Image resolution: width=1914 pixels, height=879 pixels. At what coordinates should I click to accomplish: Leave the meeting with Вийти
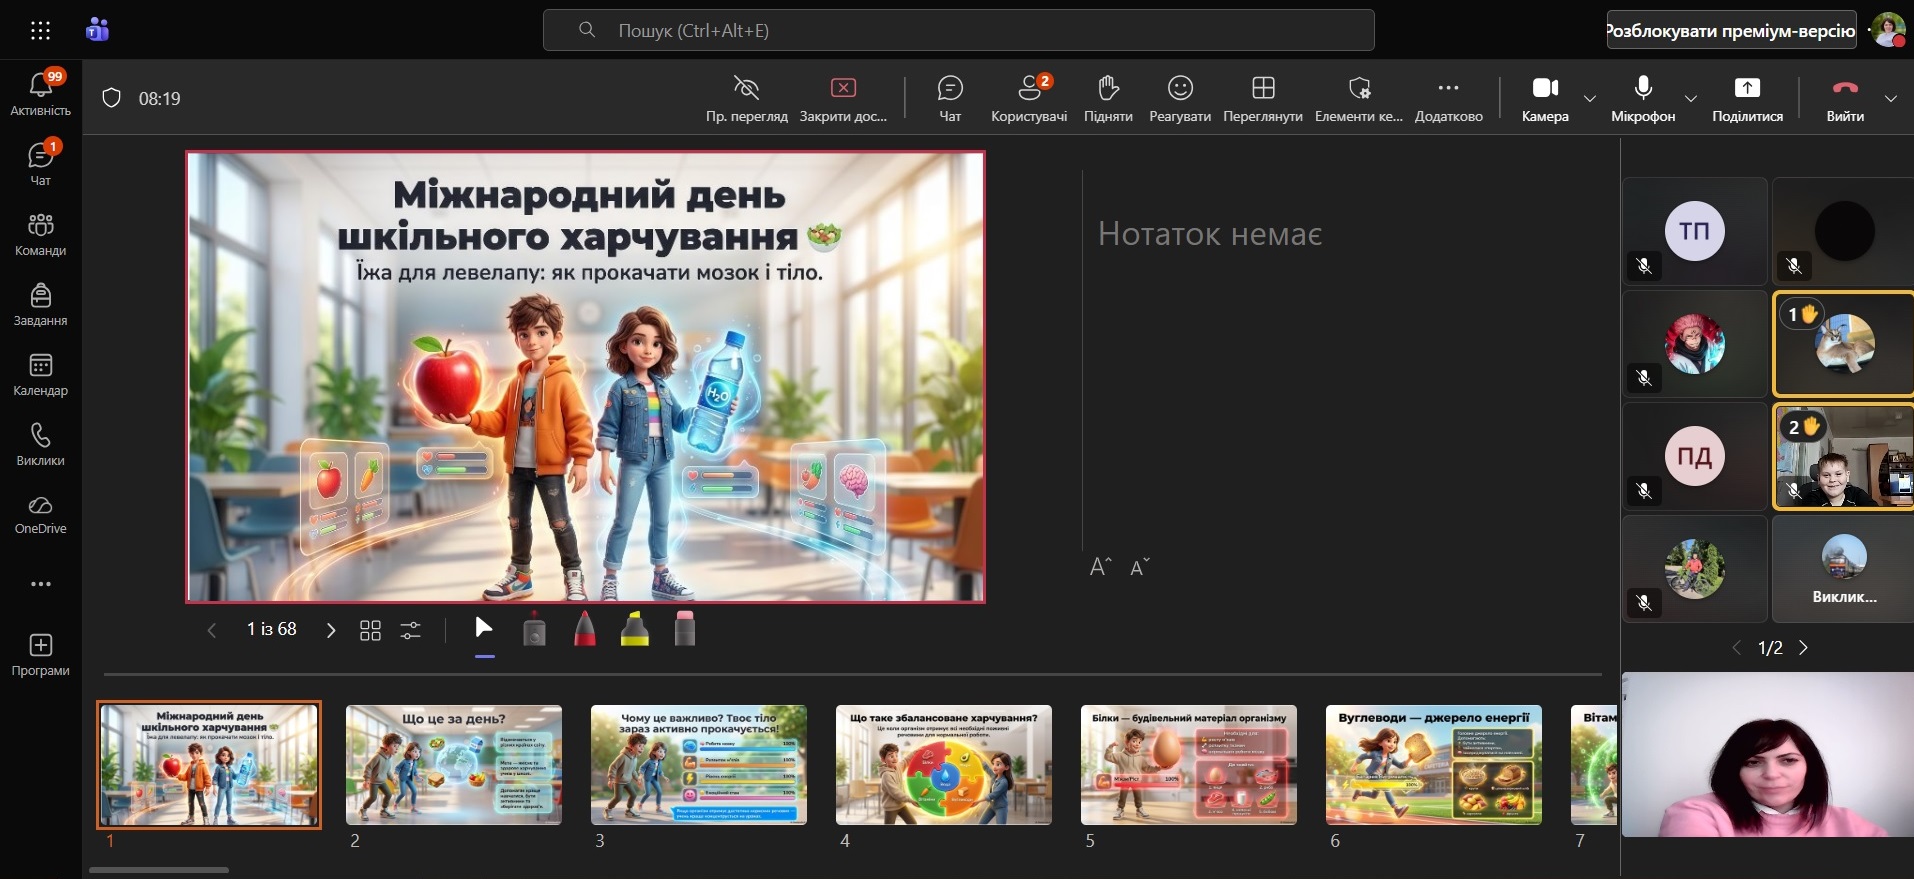tap(1845, 98)
